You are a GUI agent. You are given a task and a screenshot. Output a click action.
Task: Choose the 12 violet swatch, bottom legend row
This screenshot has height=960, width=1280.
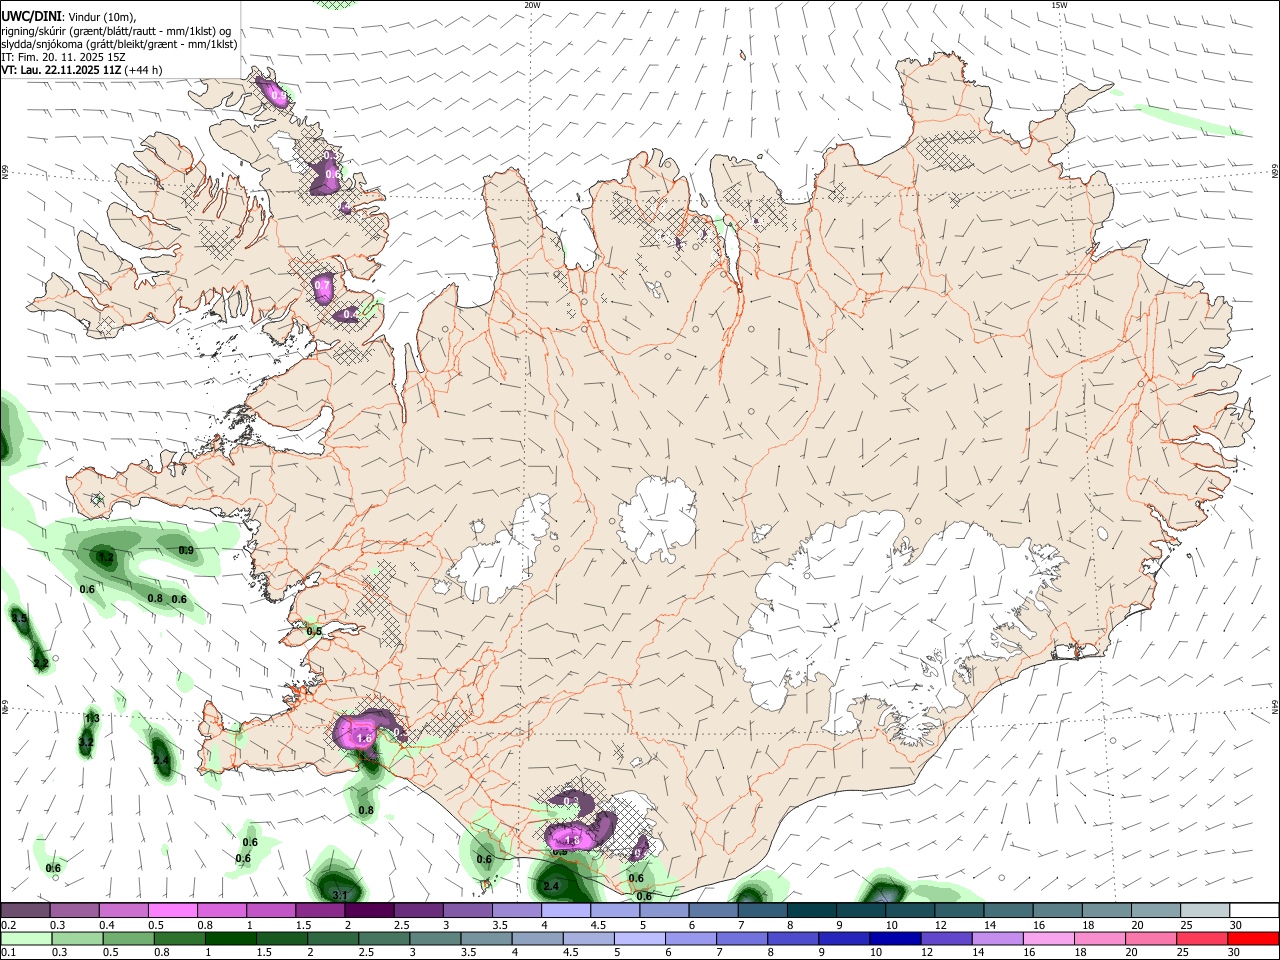[x=945, y=939]
